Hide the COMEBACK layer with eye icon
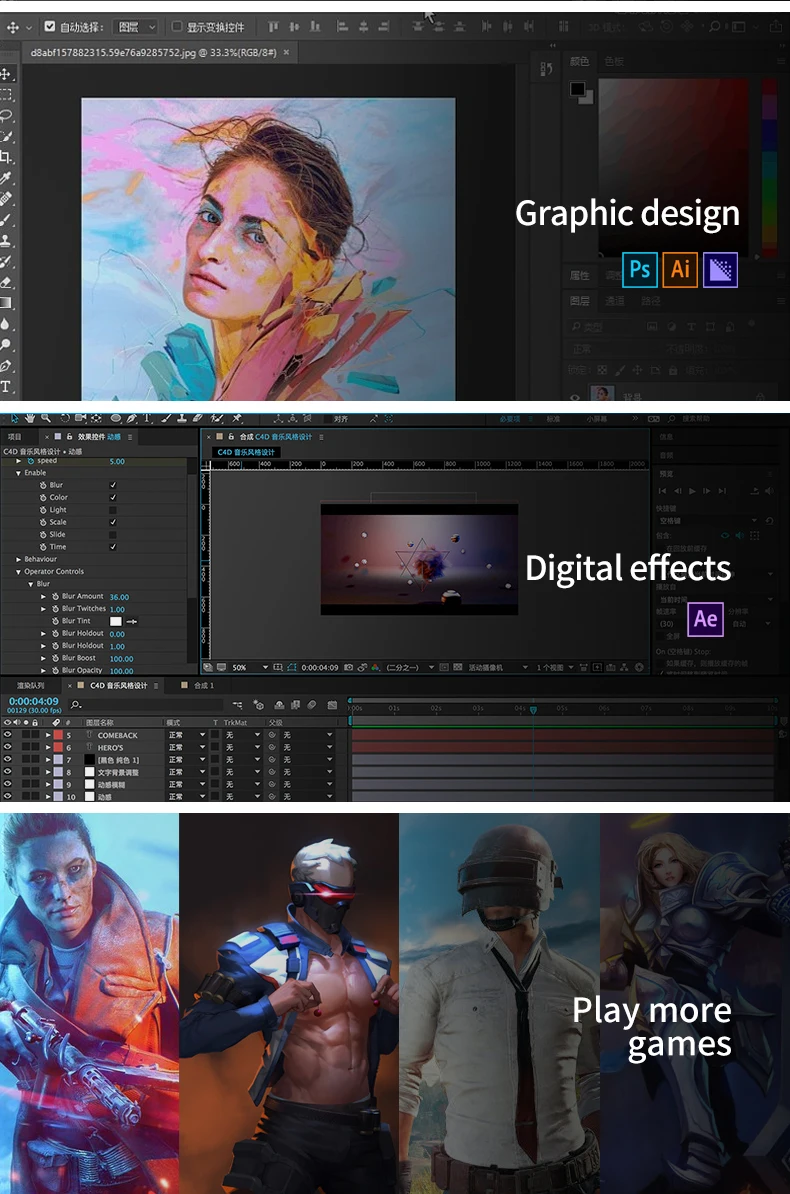790x1194 pixels. pos(7,735)
